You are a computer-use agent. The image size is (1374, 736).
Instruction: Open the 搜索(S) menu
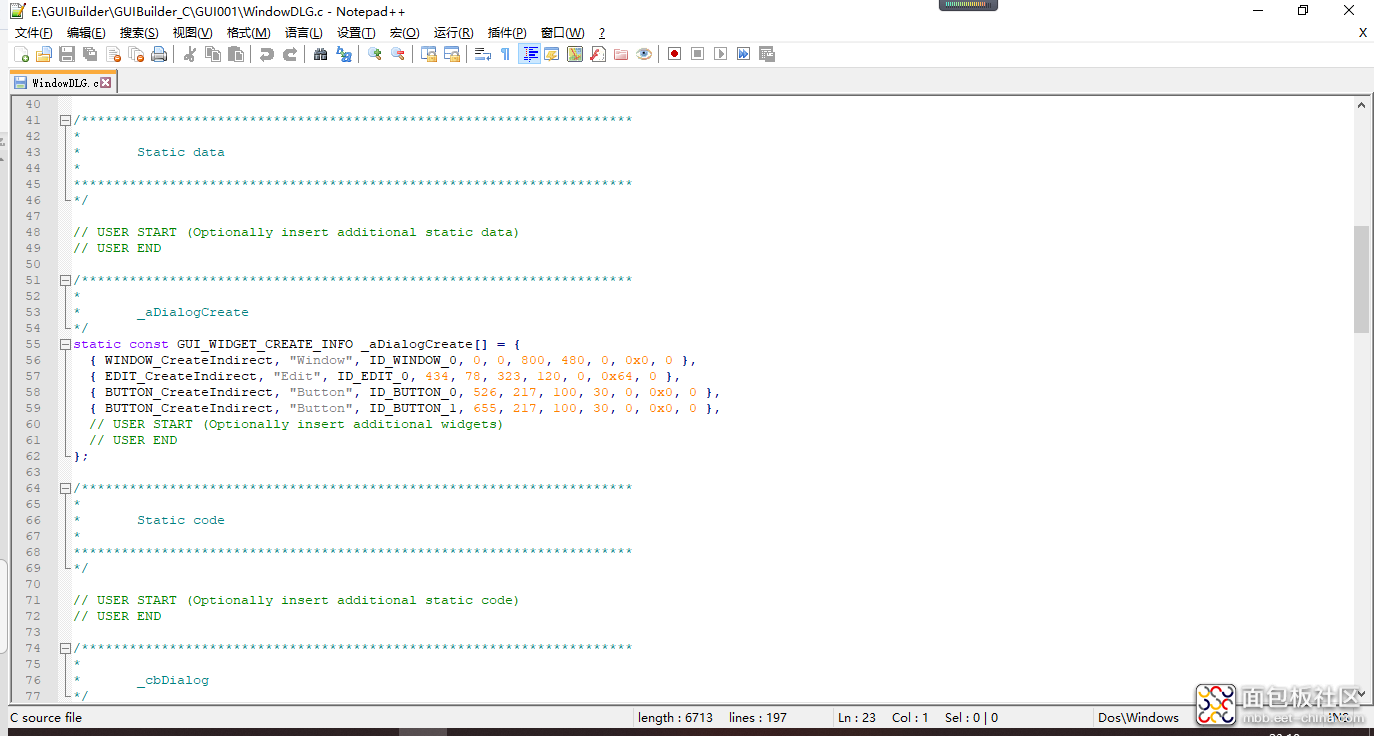pyautogui.click(x=139, y=33)
